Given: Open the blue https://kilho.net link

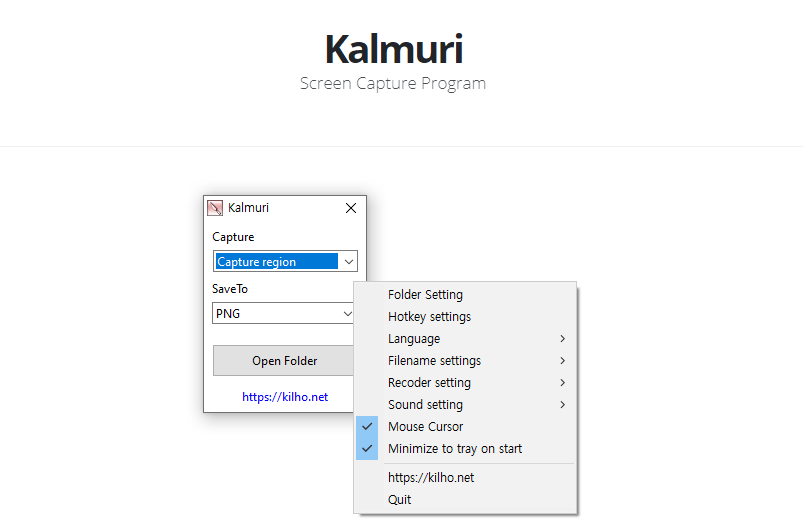Looking at the screenshot, I should coord(285,397).
